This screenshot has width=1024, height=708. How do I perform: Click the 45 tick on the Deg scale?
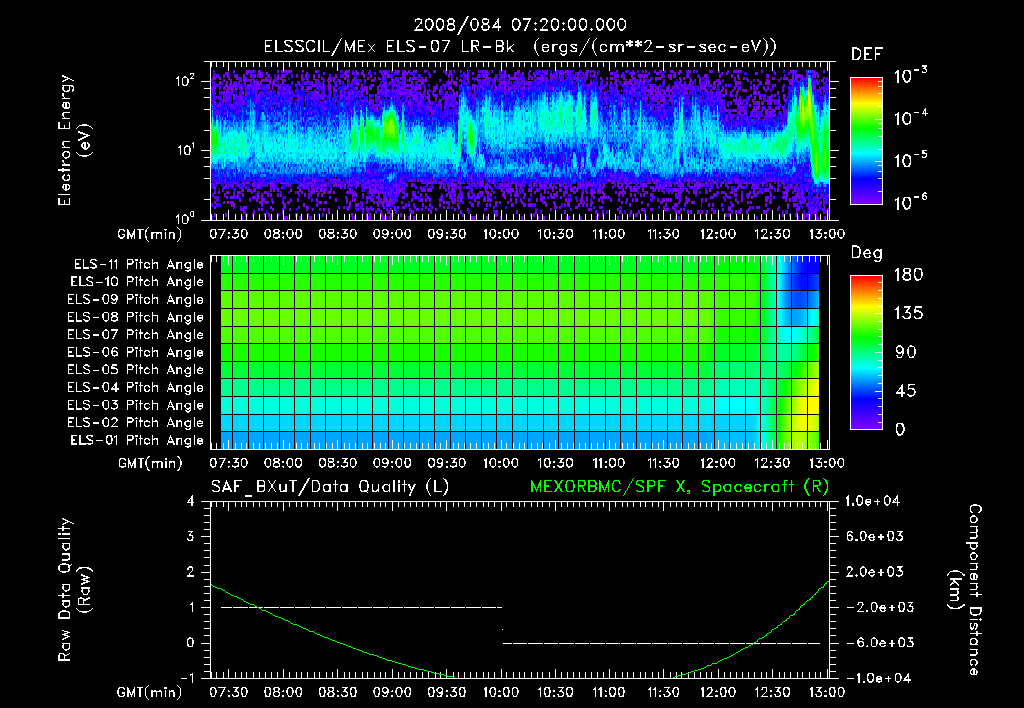pos(906,391)
